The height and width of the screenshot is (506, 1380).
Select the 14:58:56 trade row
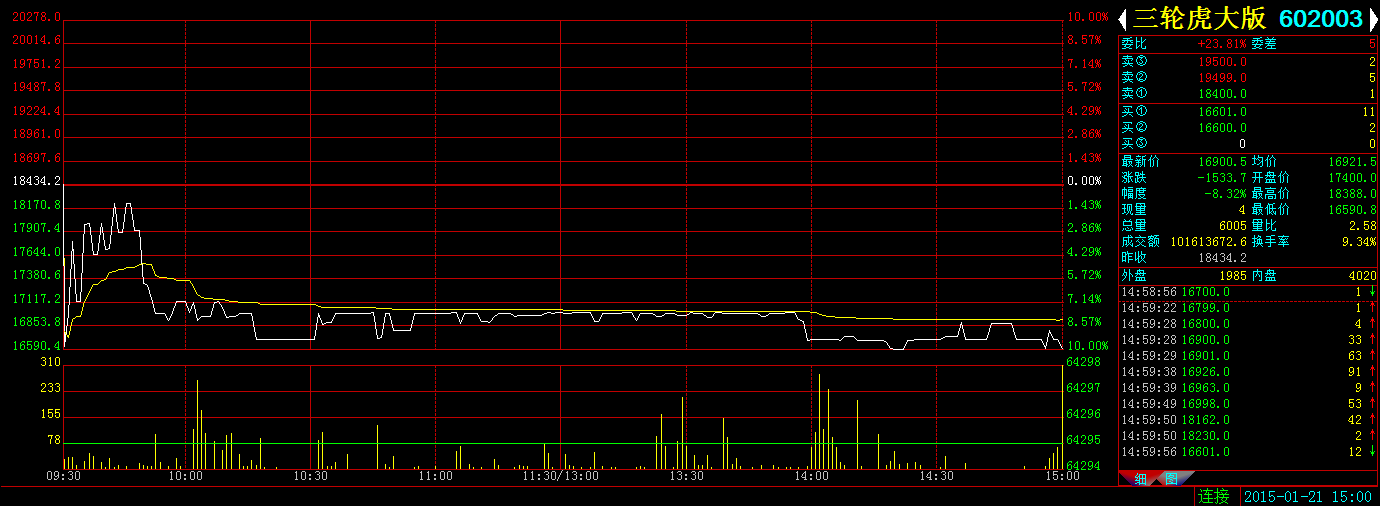point(1248,292)
